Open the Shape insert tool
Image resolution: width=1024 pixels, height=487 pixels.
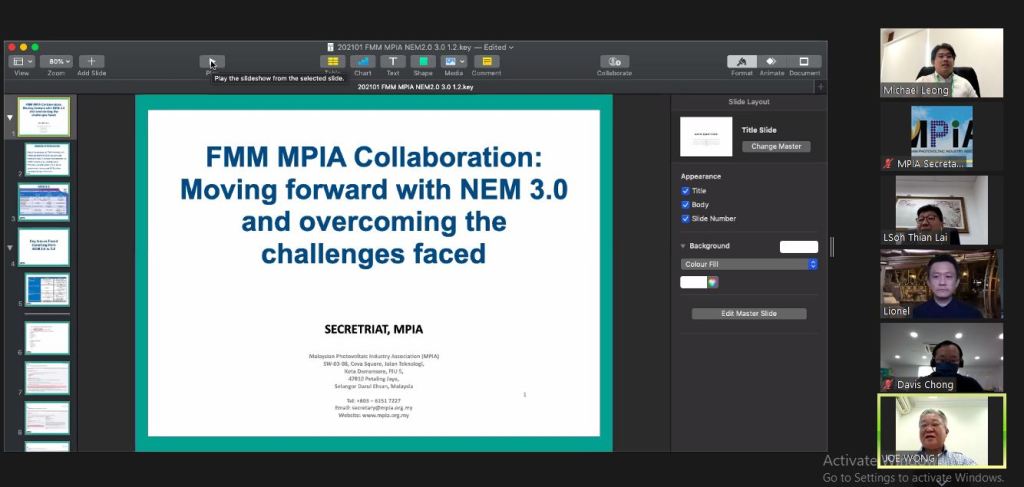423,62
